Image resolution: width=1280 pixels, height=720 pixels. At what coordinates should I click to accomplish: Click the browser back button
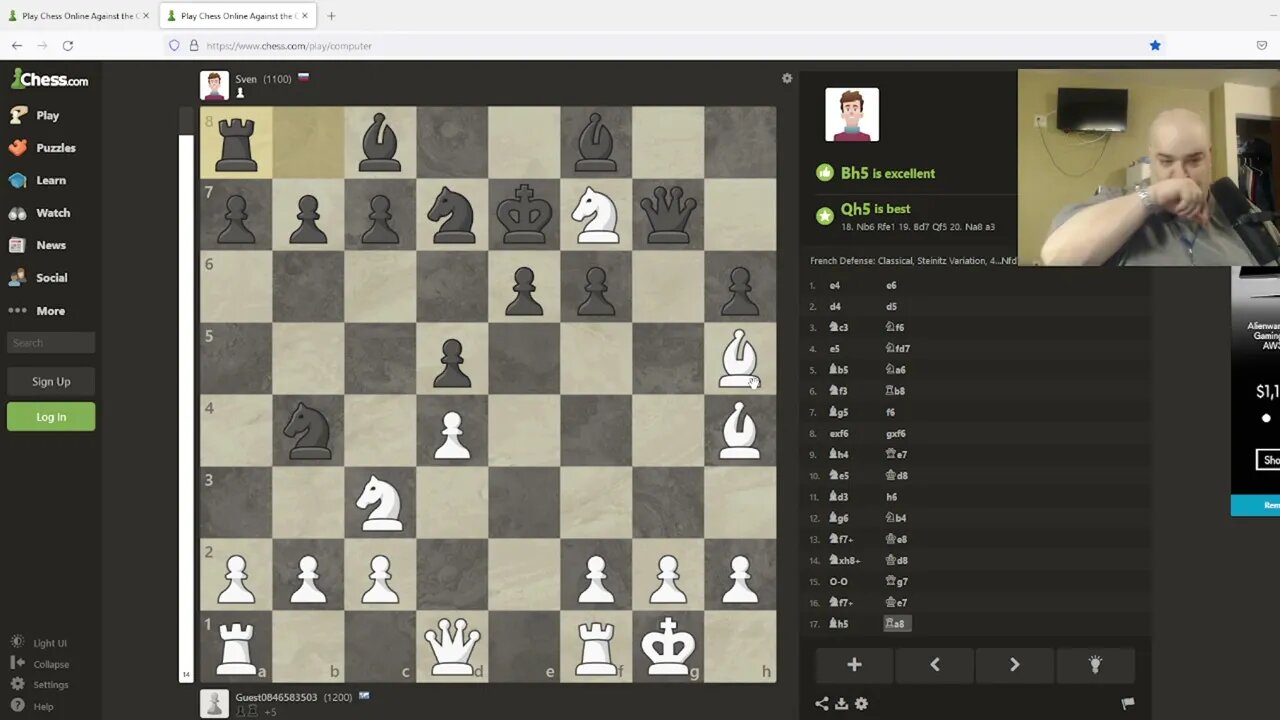[17, 45]
